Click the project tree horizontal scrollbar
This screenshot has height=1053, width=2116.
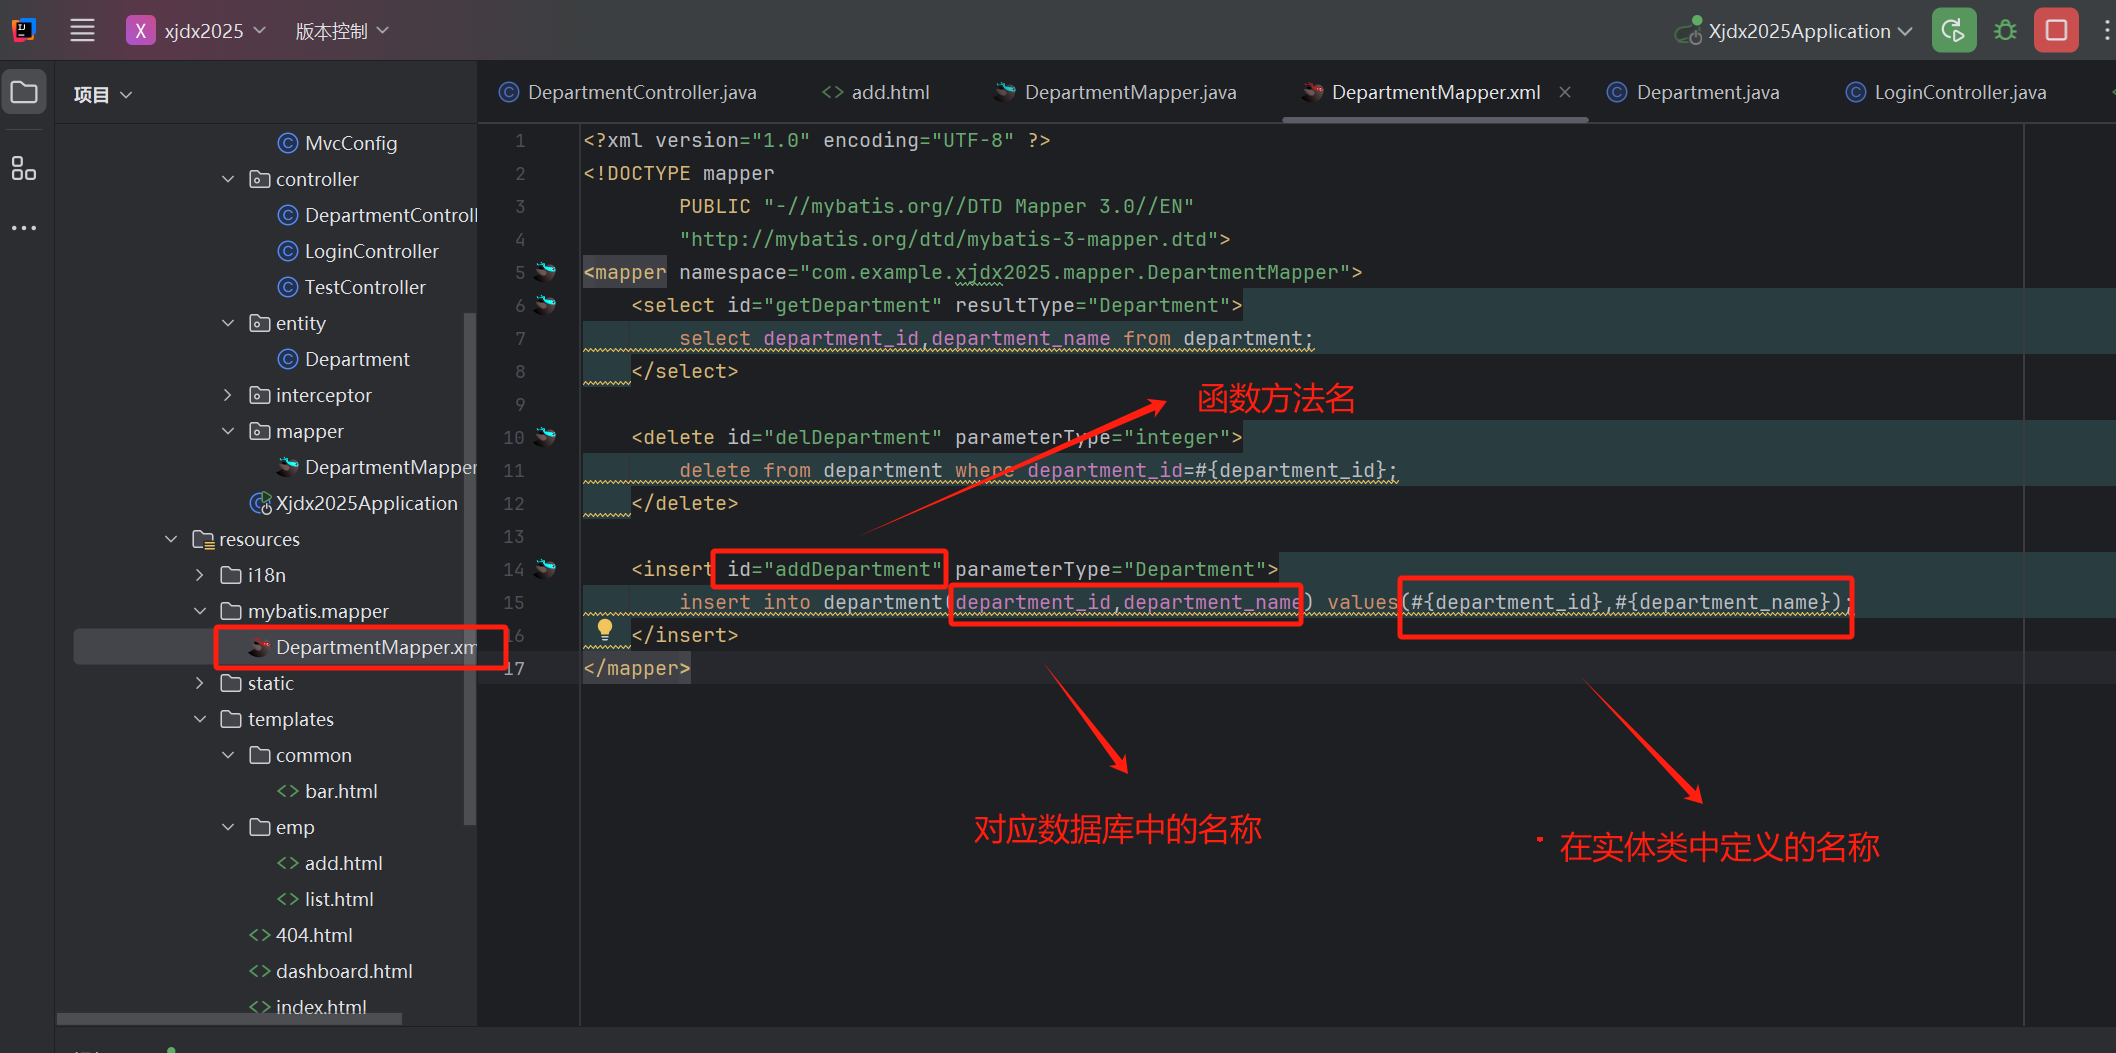(x=230, y=1019)
